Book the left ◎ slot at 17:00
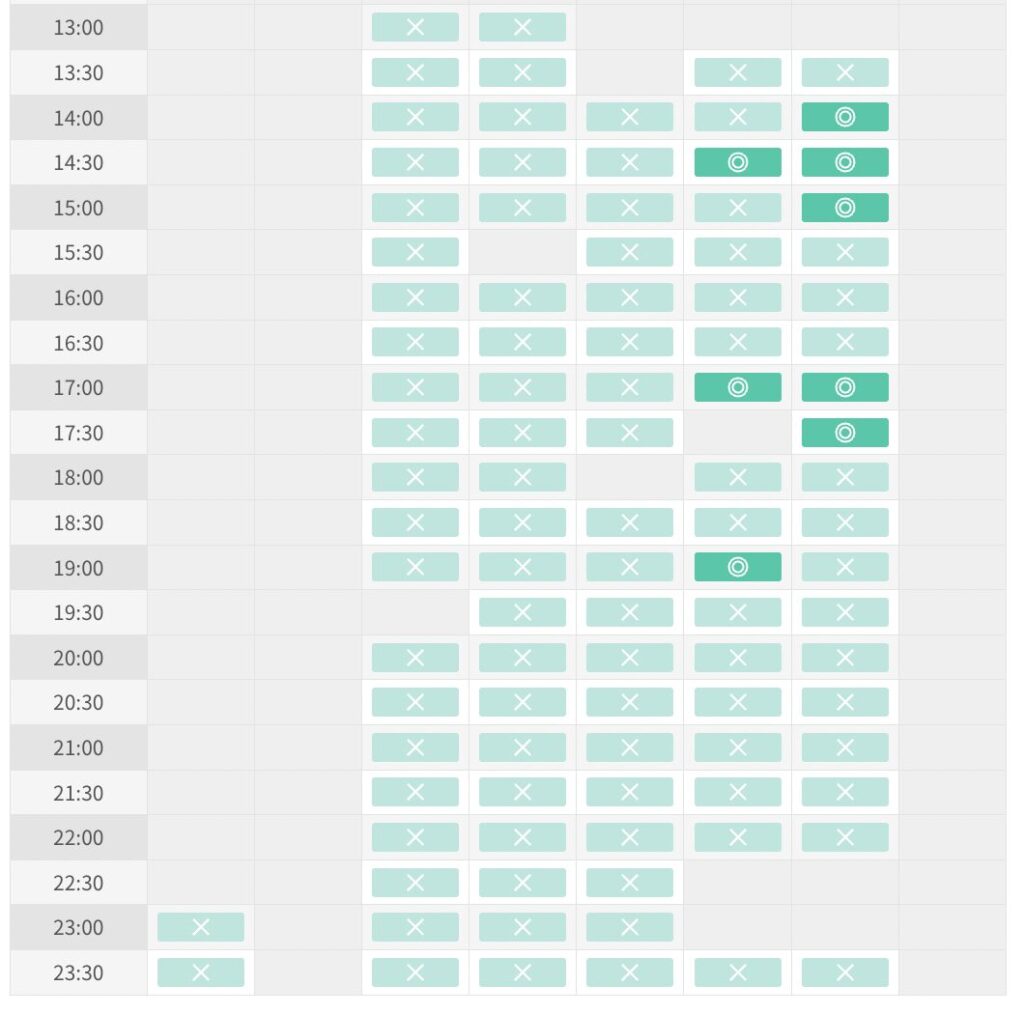 tap(737, 388)
